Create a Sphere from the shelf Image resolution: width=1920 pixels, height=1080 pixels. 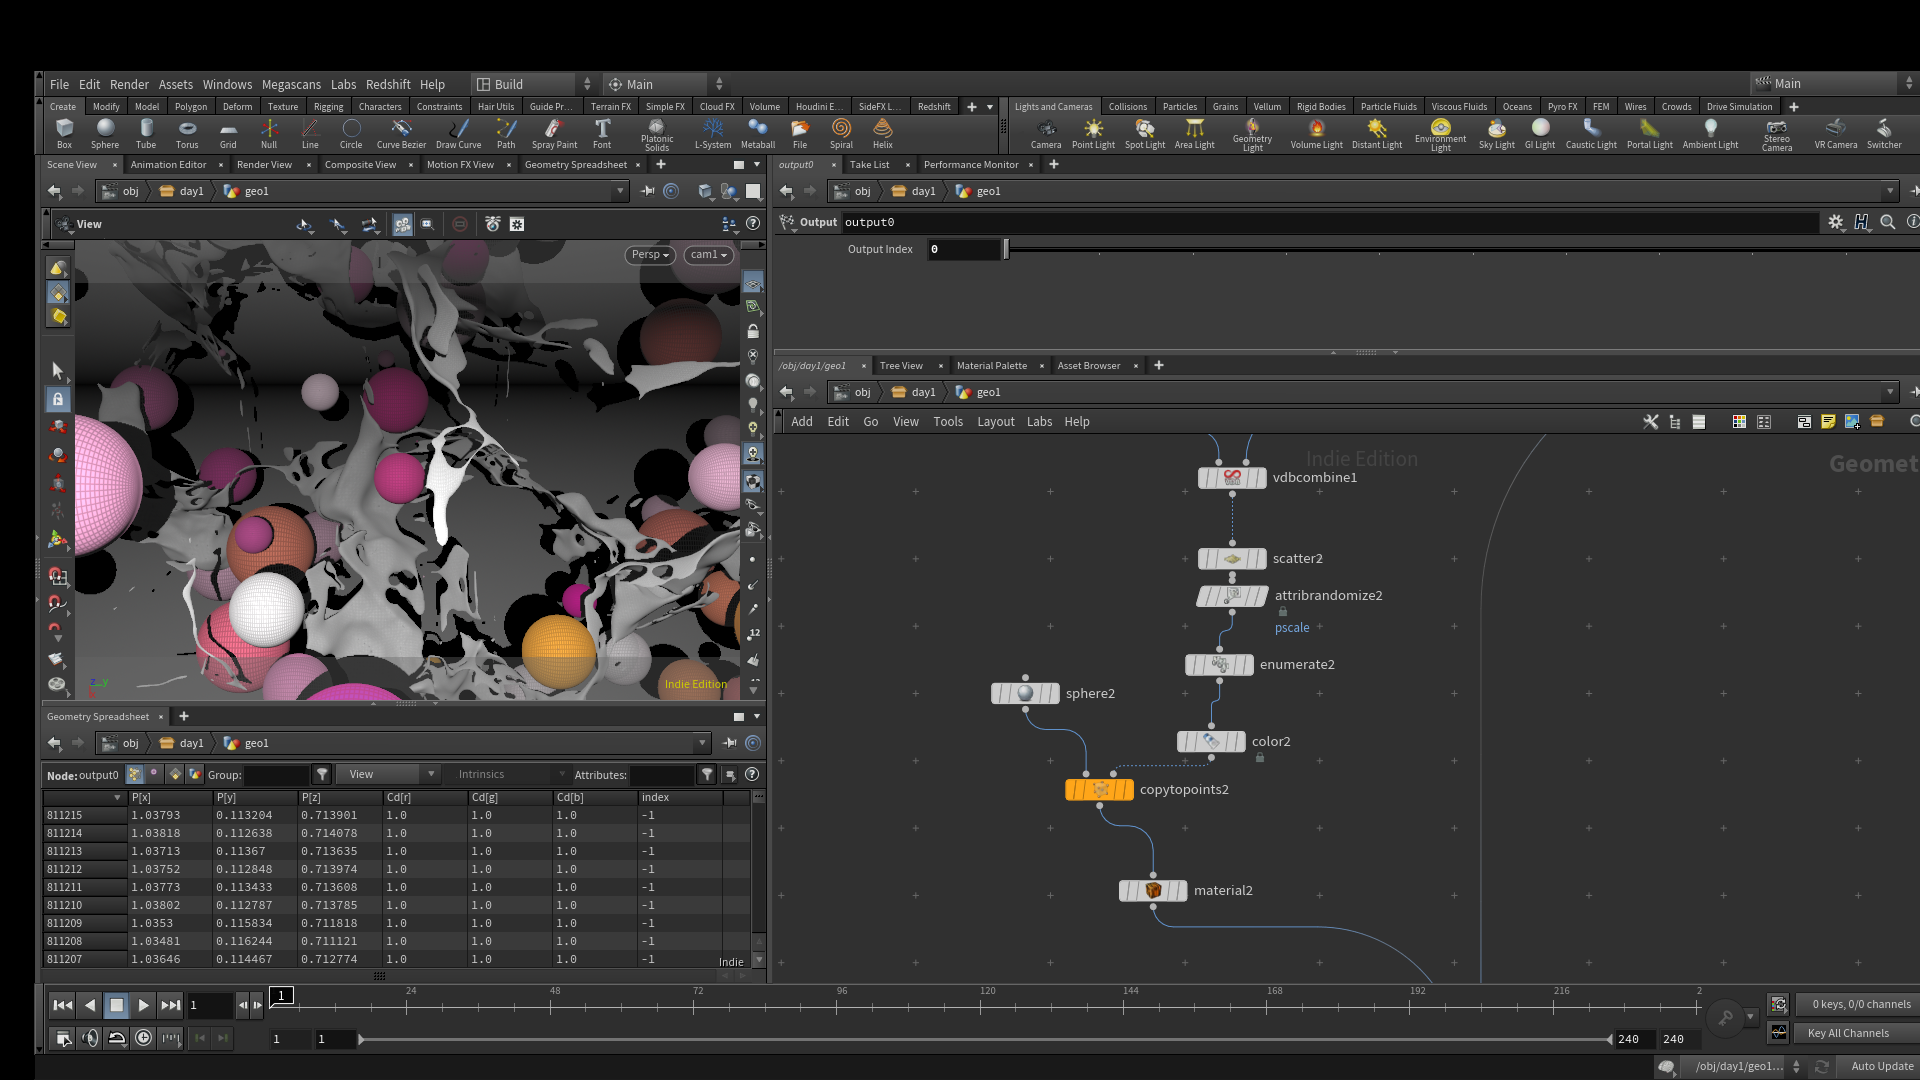[x=105, y=134]
